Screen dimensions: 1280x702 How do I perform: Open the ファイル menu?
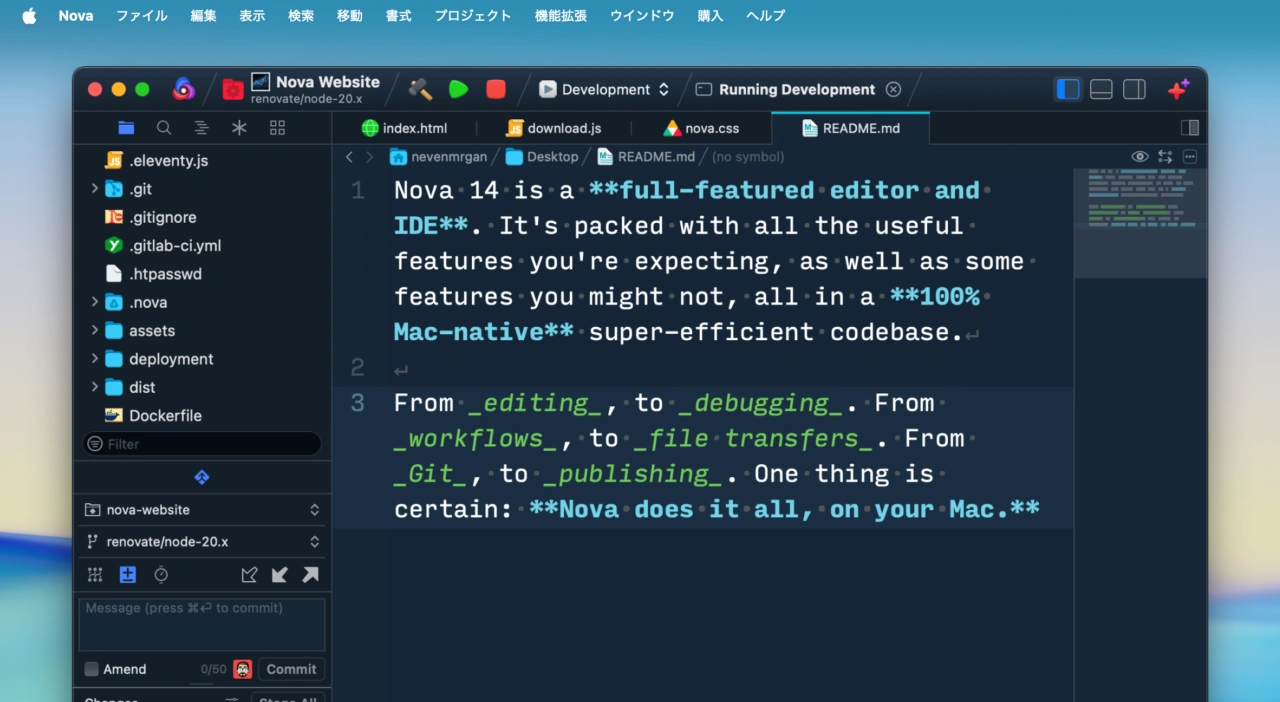click(142, 16)
